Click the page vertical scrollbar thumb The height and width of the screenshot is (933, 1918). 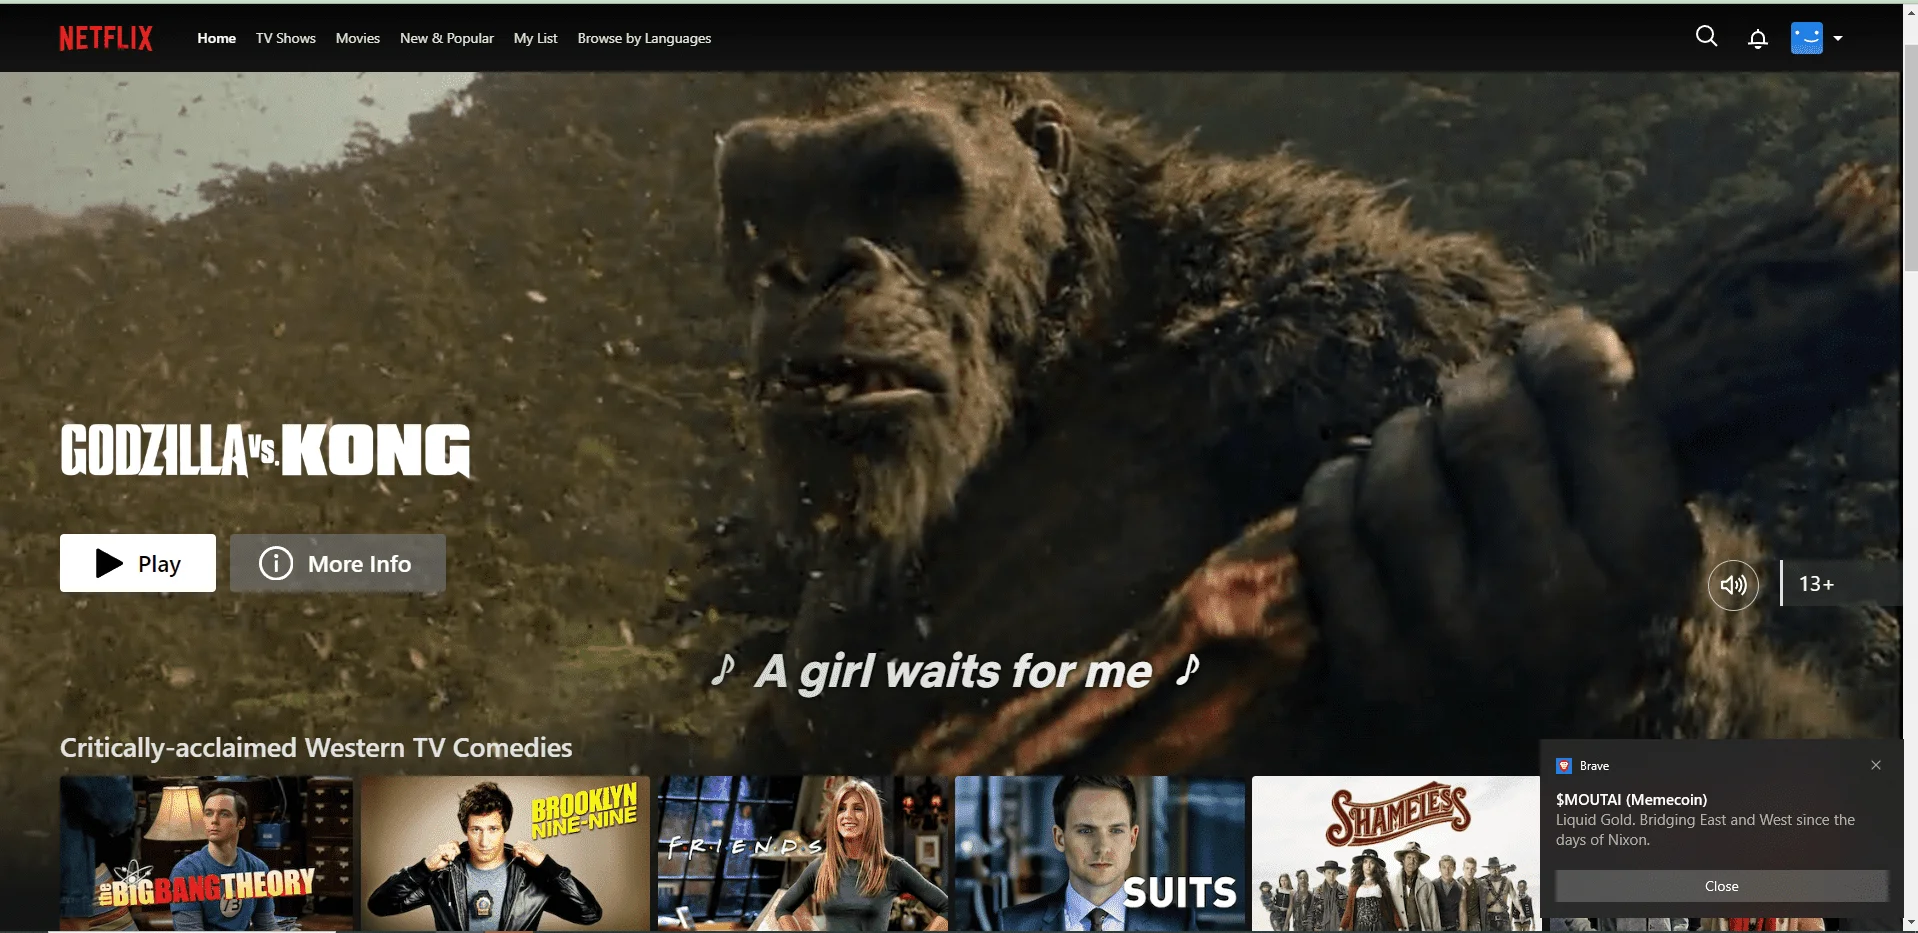(1910, 158)
